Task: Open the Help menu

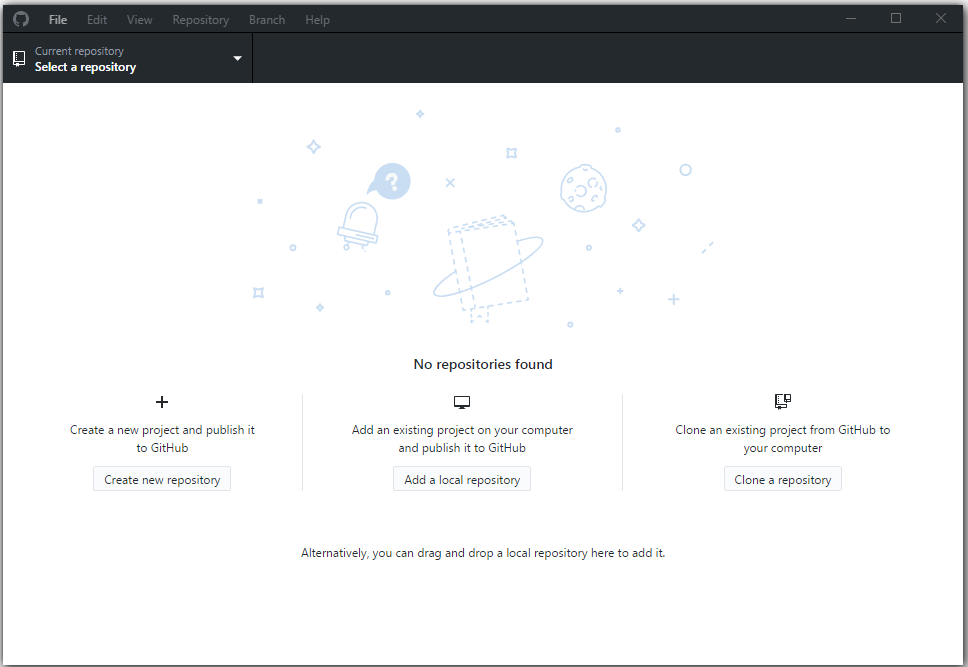Action: point(317,20)
